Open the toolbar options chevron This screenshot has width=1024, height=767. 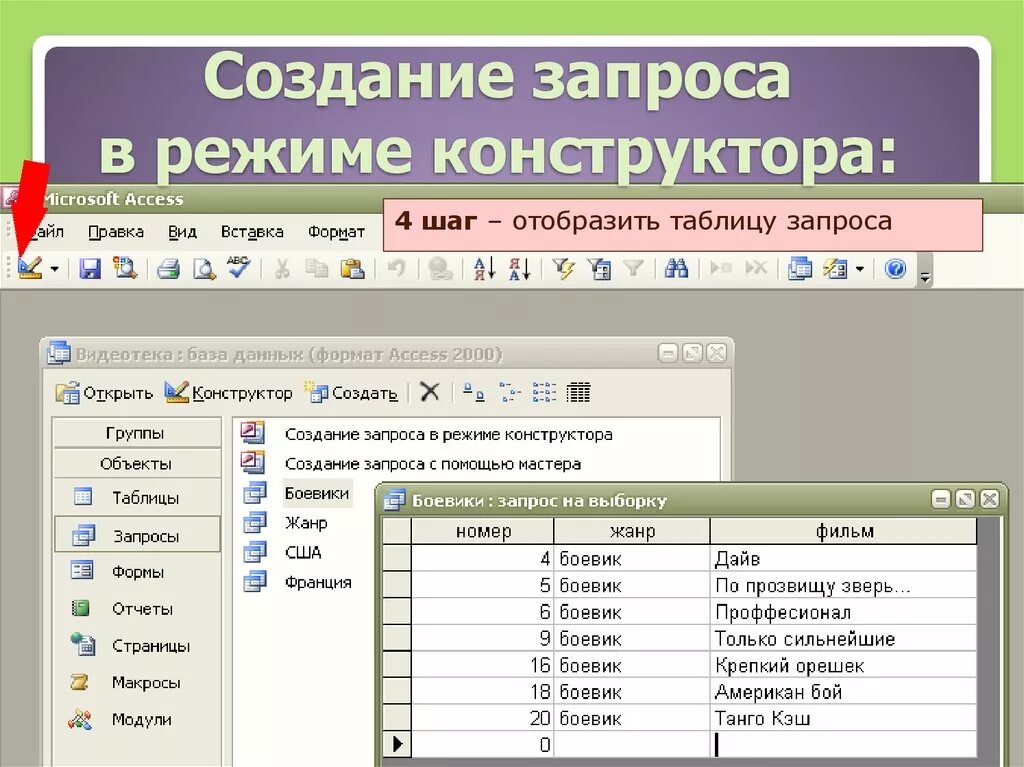[x=925, y=270]
